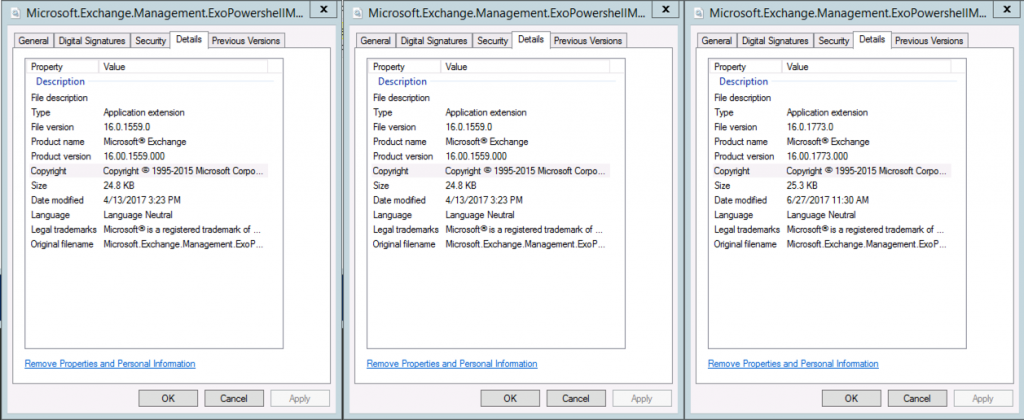Select Type Application extension in left dialog
Screen dimensions: 1024x420
pyautogui.click(x=147, y=112)
